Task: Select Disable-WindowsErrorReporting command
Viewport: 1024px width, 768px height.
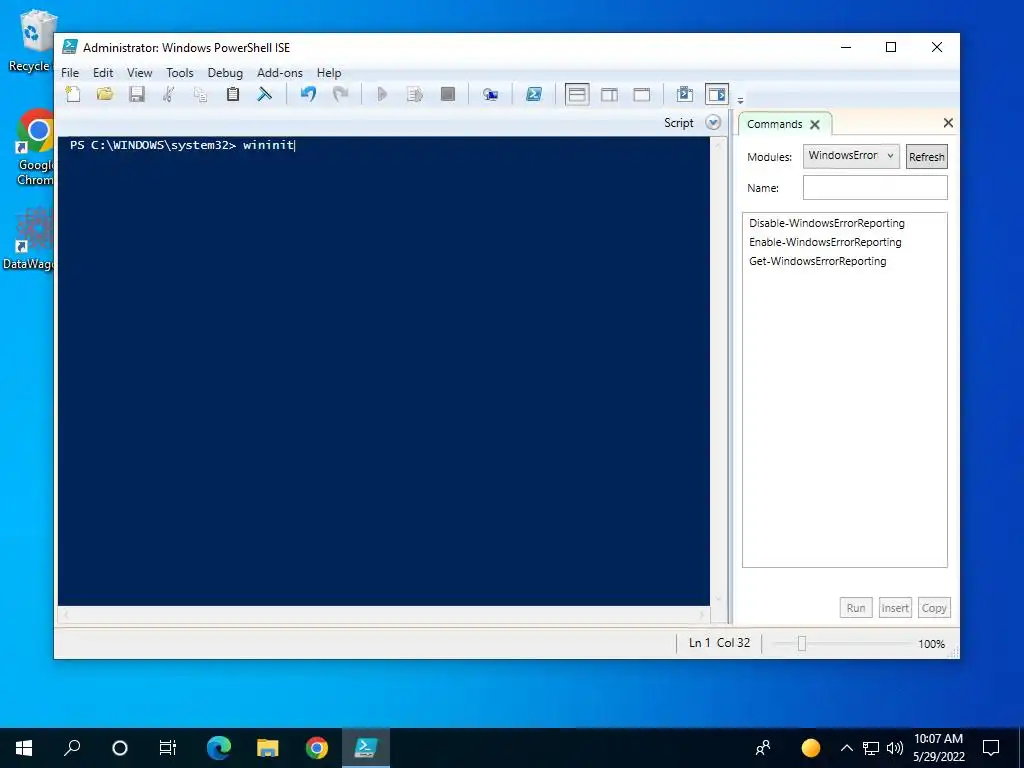Action: tap(827, 223)
